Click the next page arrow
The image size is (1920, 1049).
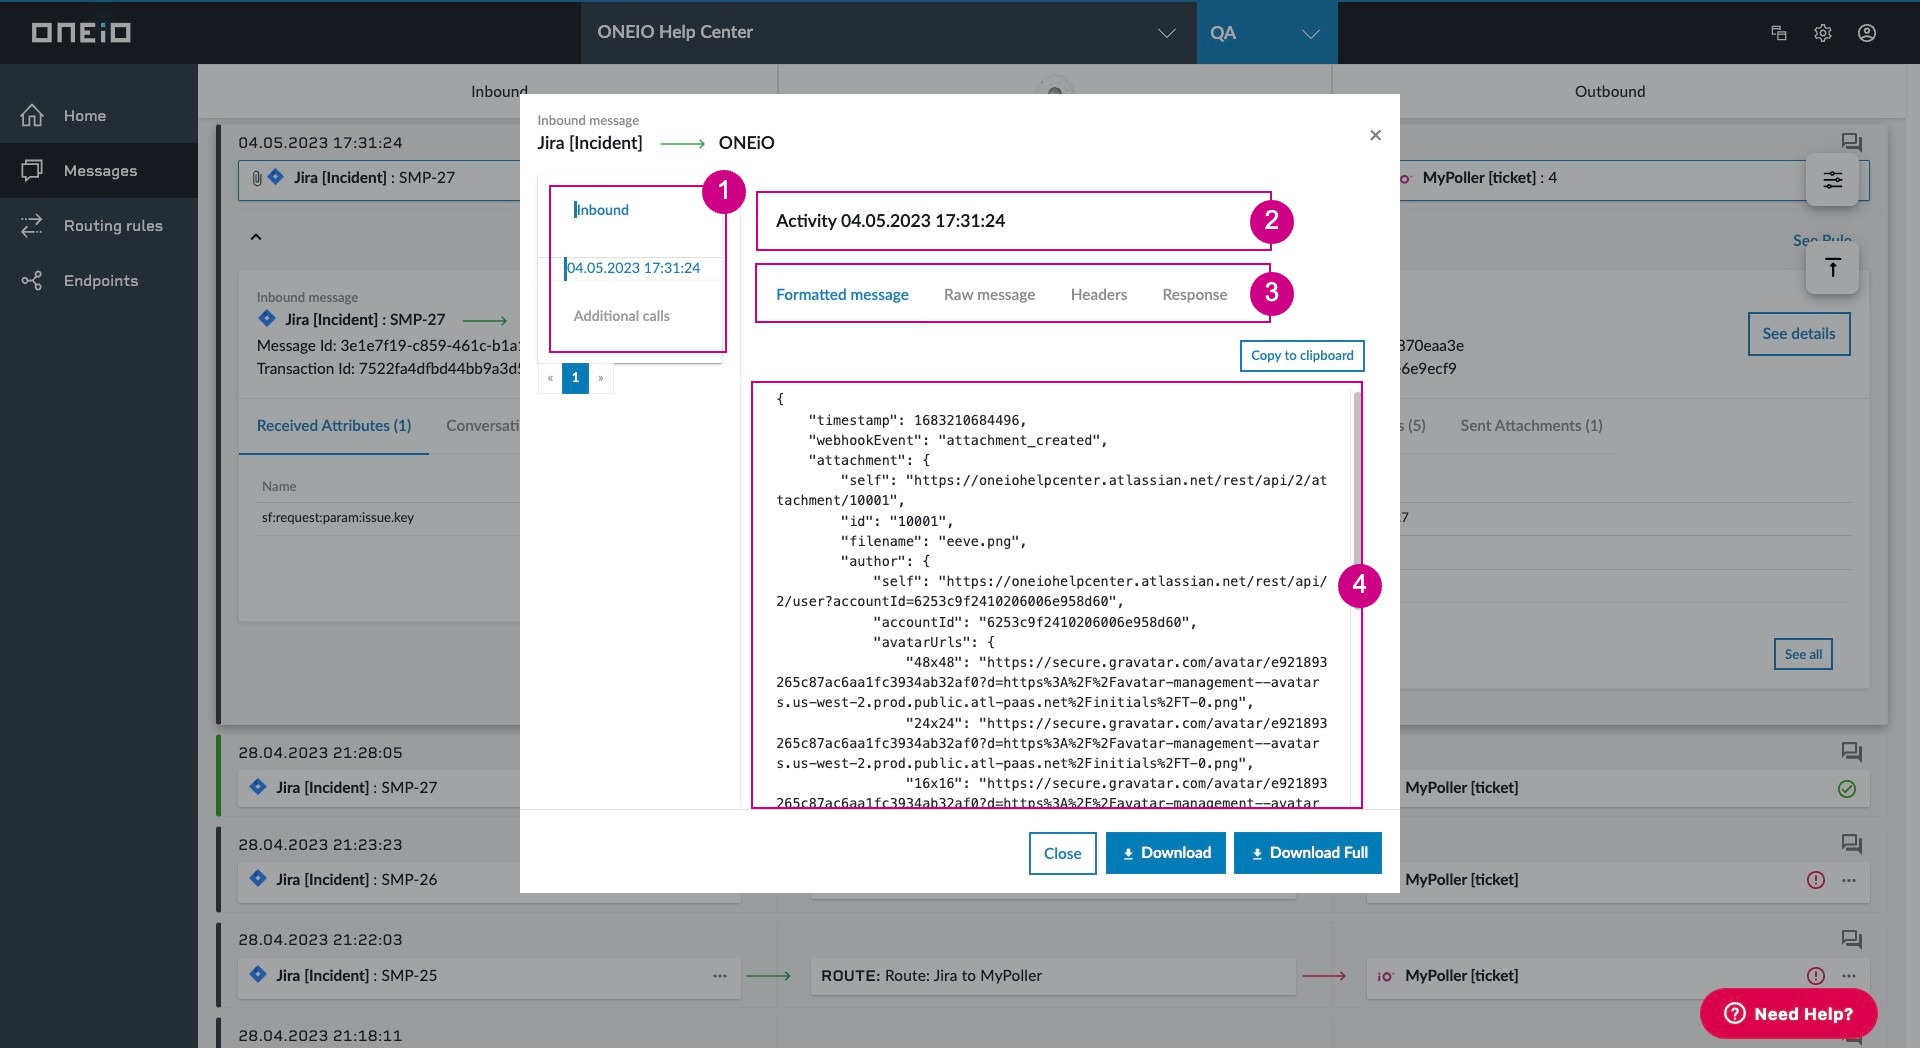click(x=600, y=378)
